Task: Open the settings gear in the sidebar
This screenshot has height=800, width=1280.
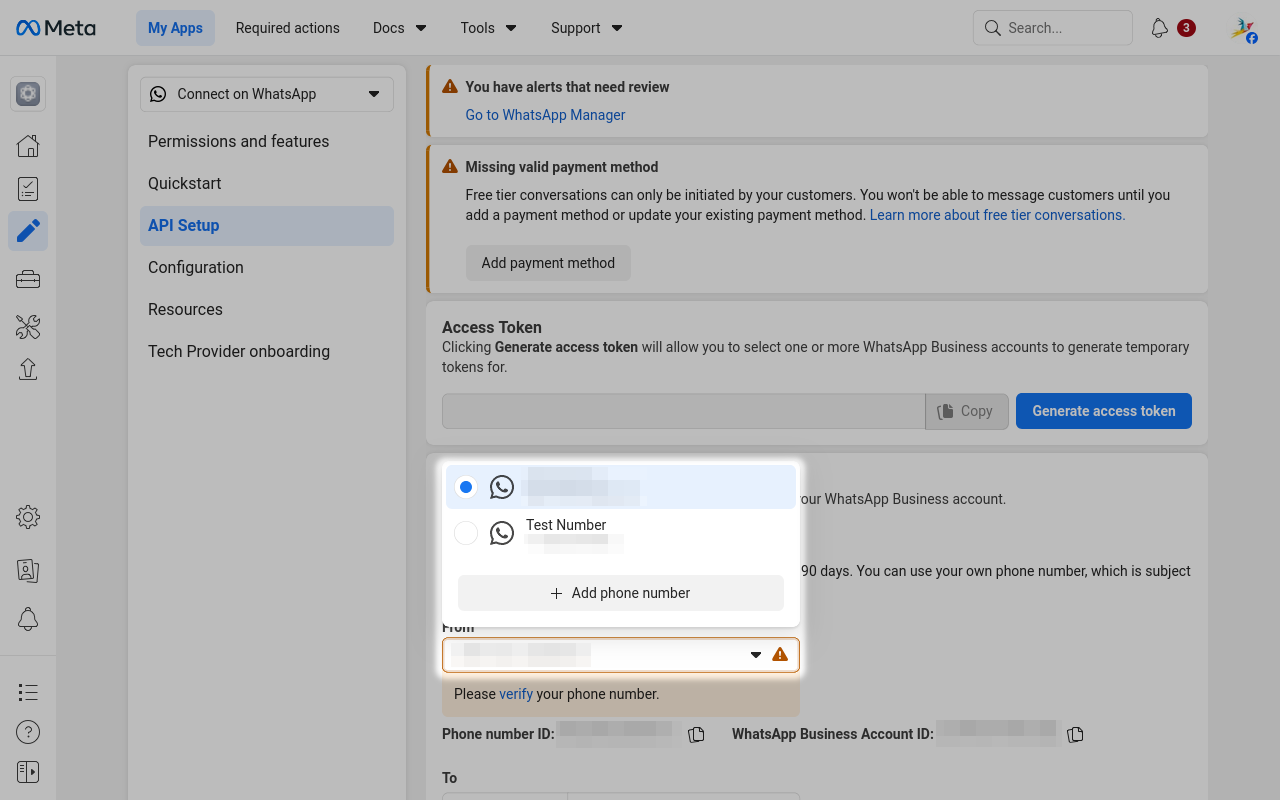Action: (x=28, y=517)
